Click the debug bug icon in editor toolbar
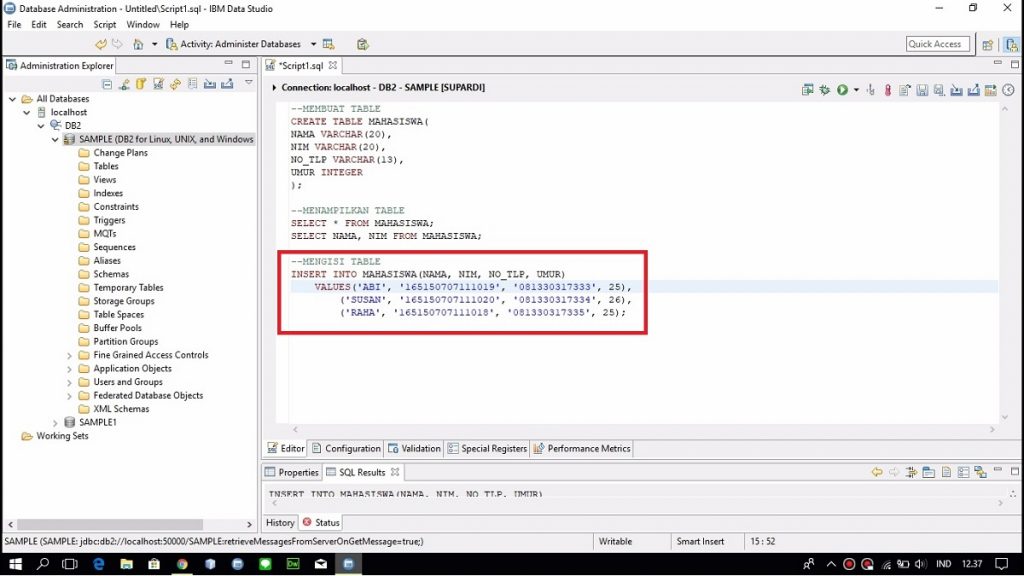Screen dimensions: 1024x576 pyautogui.click(x=825, y=90)
